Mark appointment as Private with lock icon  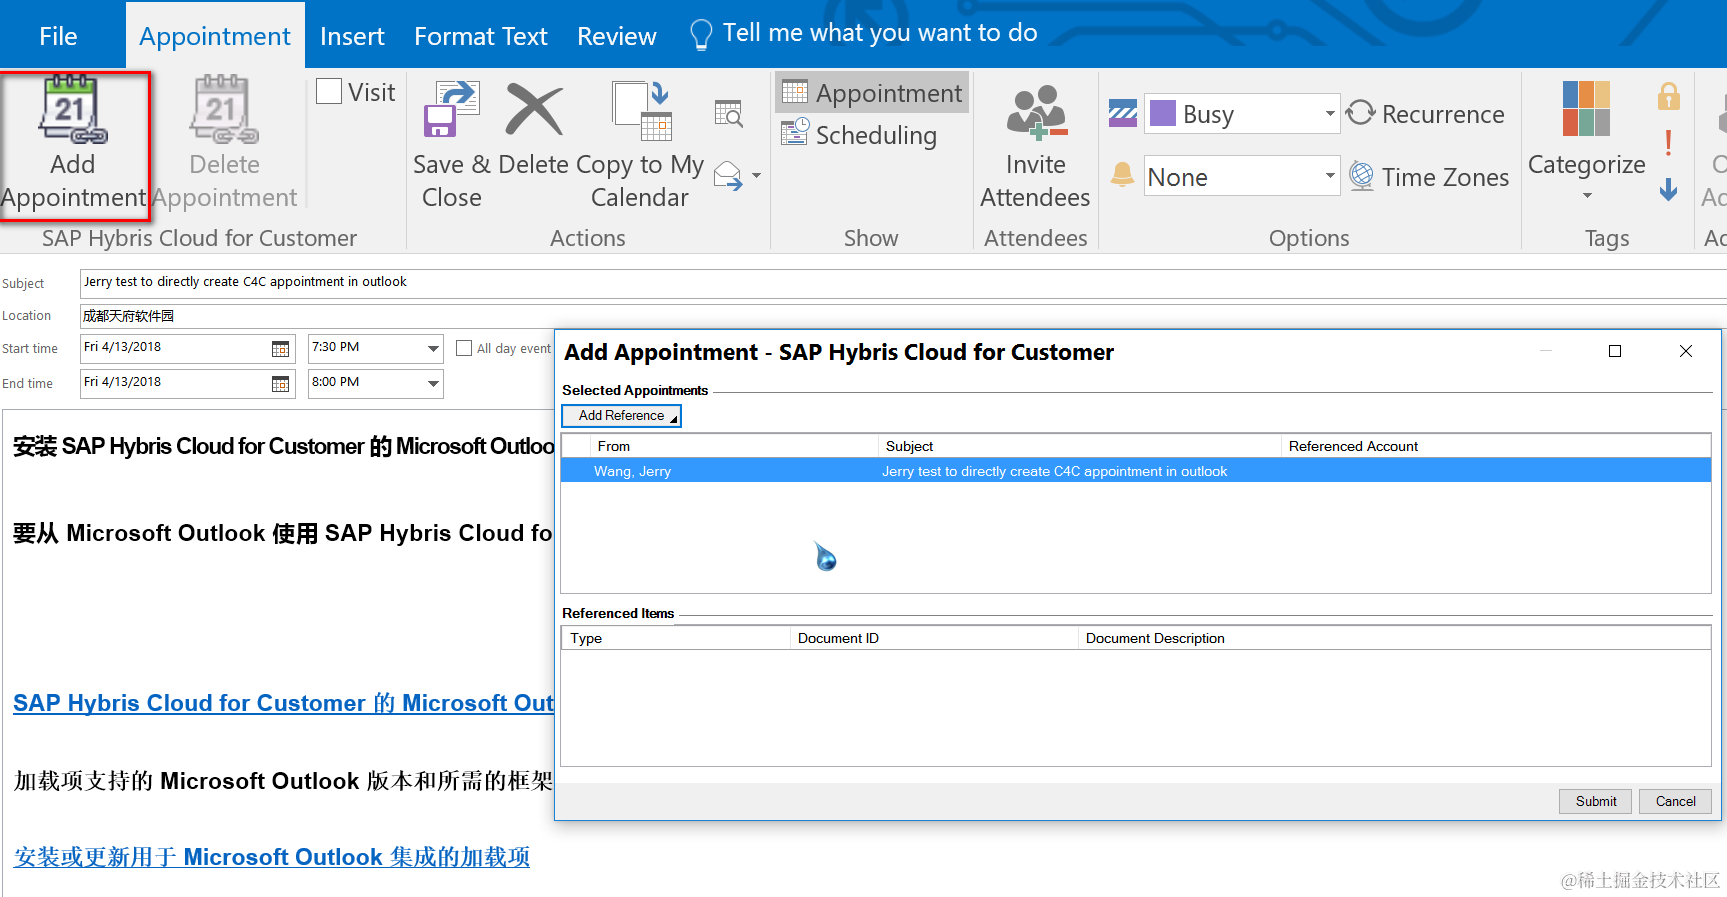[1668, 96]
